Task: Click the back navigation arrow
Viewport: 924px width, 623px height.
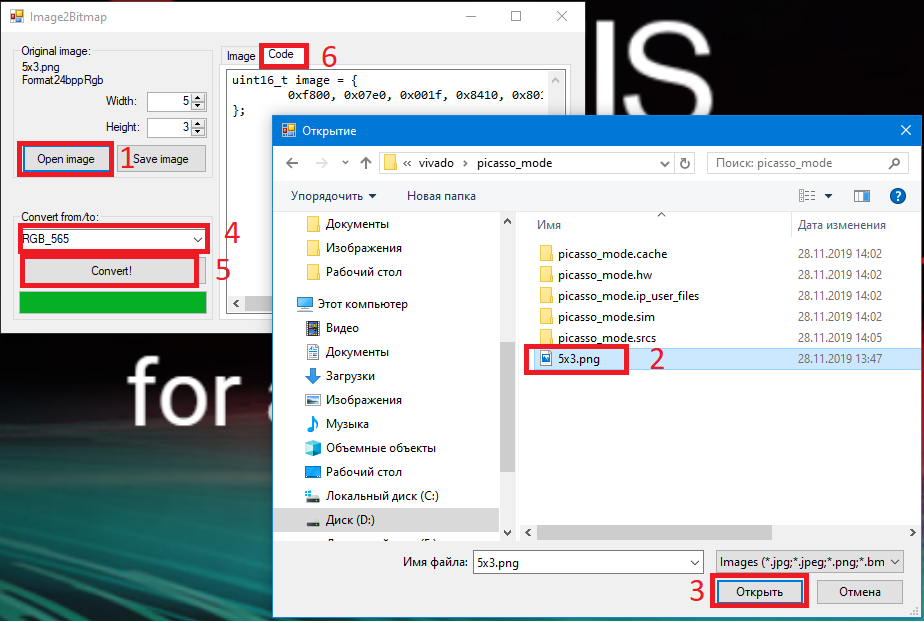Action: tap(291, 163)
